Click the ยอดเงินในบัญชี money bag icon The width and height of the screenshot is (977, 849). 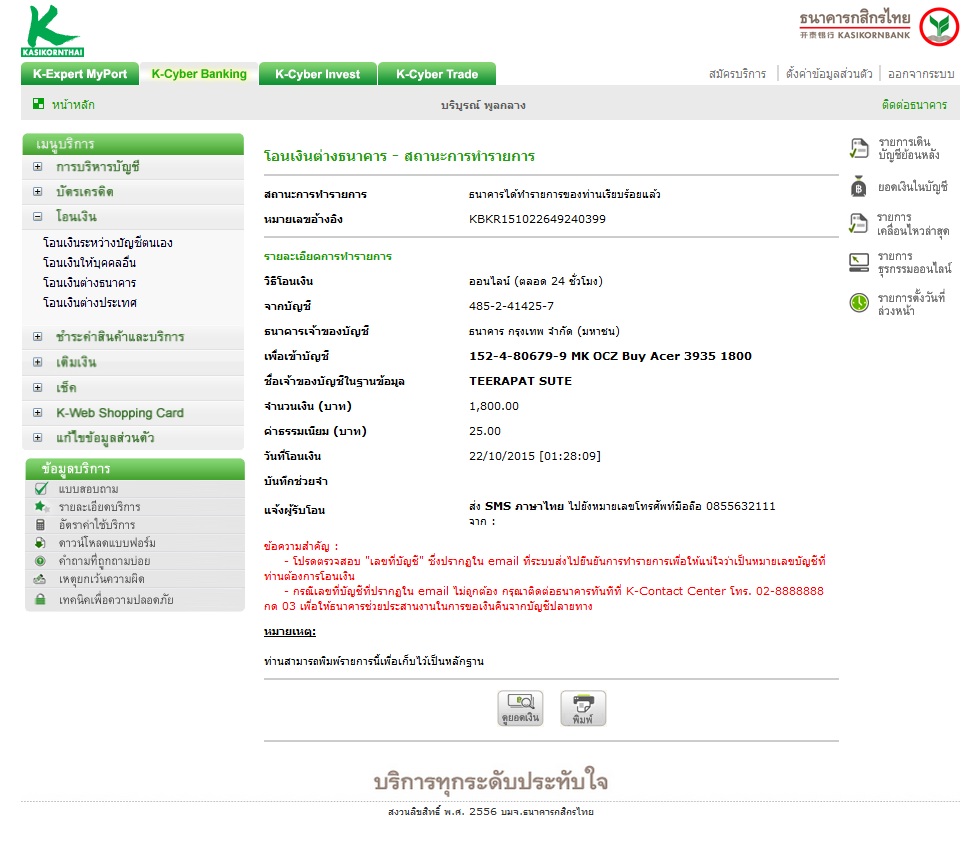coord(859,186)
